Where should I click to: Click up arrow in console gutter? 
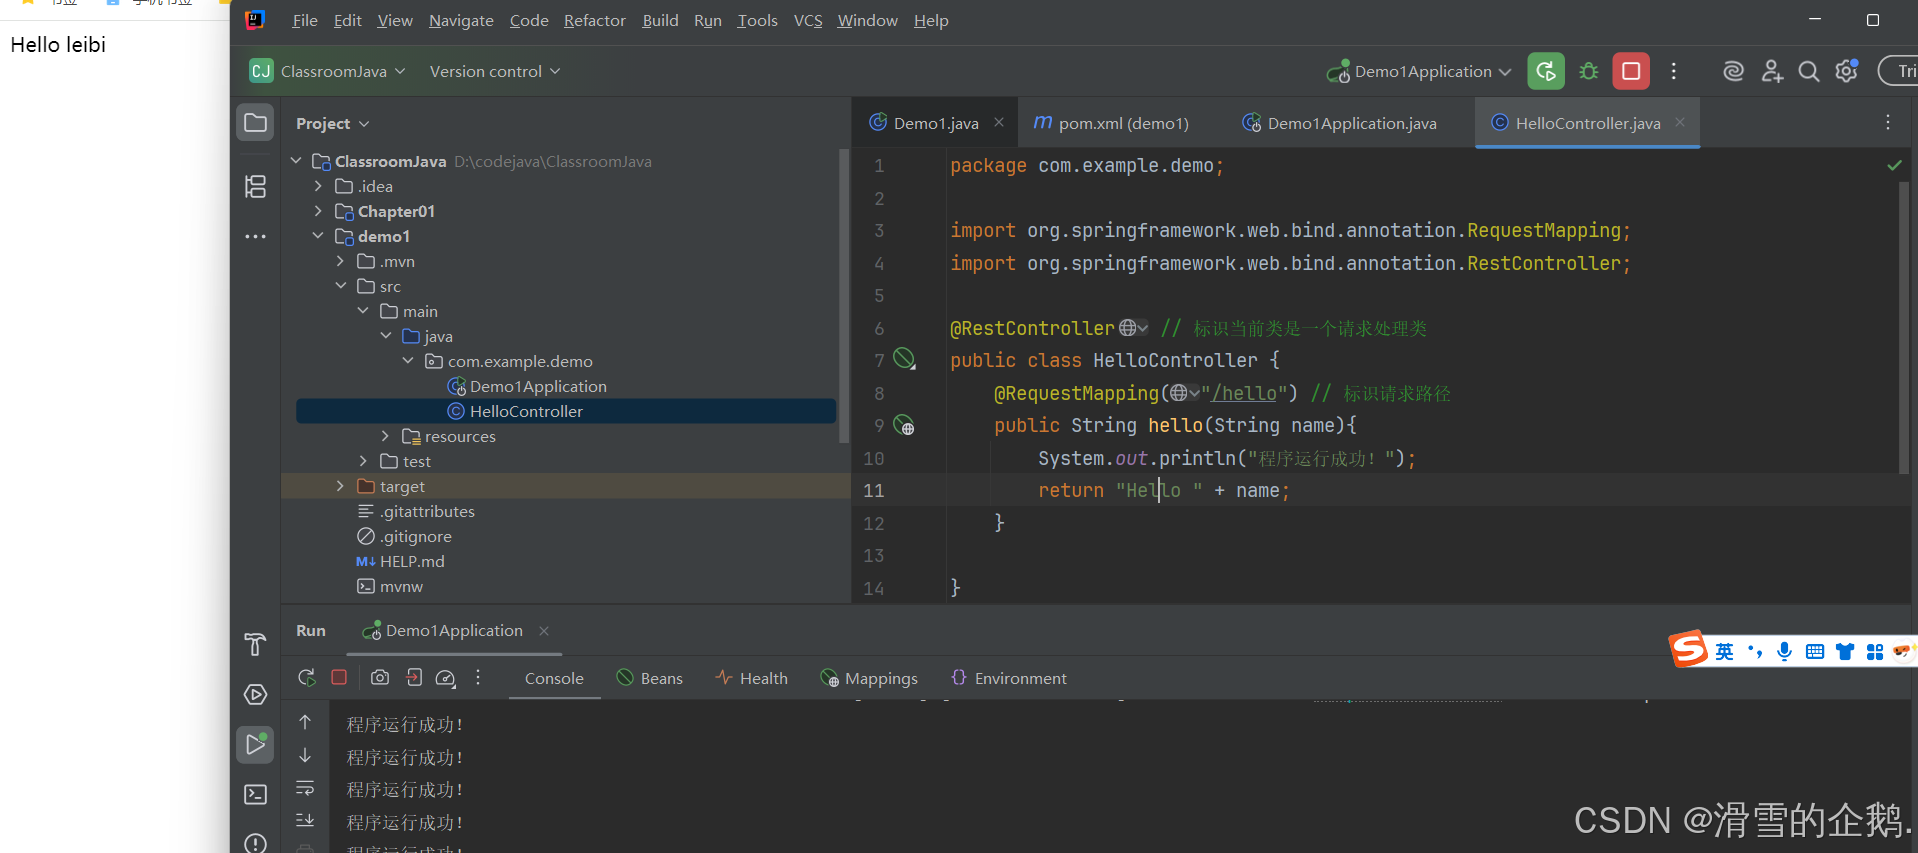[x=306, y=722]
